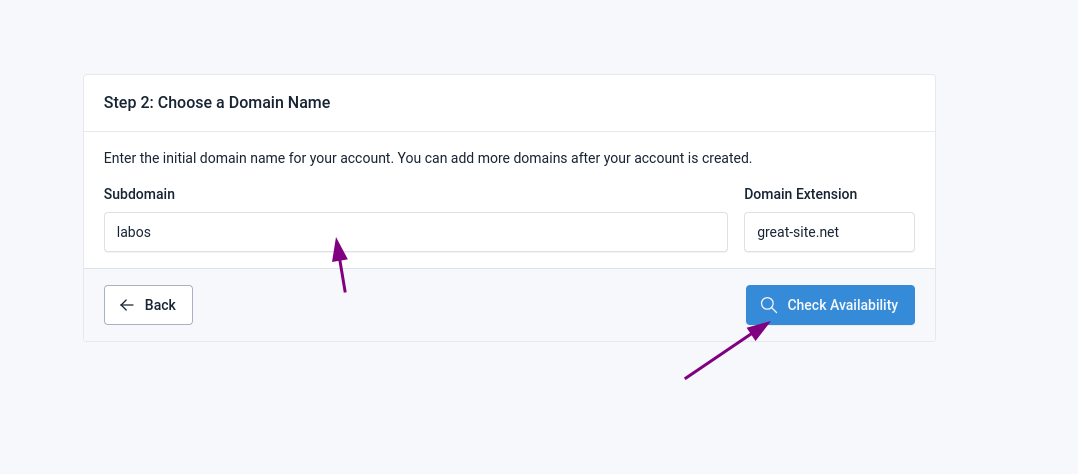Click the magnifying glass search icon
The width and height of the screenshot is (1078, 474).
[x=768, y=305]
